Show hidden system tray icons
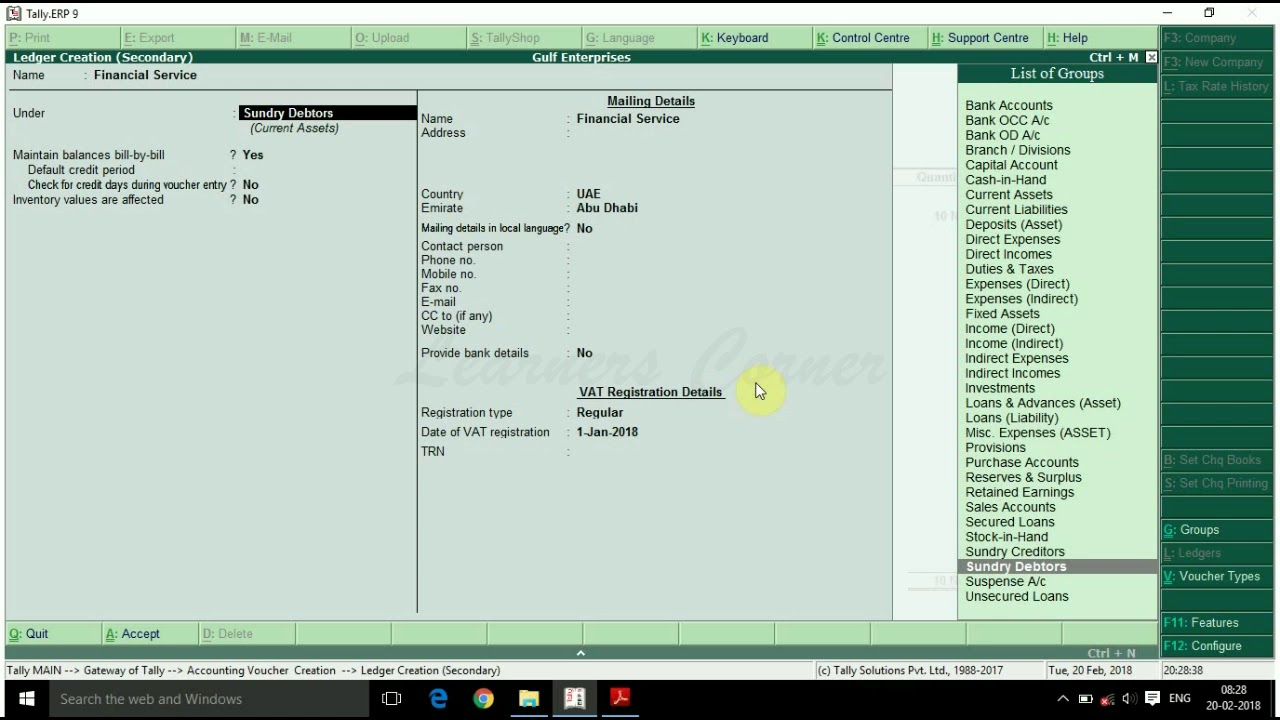The height and width of the screenshot is (720, 1280). [1063, 699]
